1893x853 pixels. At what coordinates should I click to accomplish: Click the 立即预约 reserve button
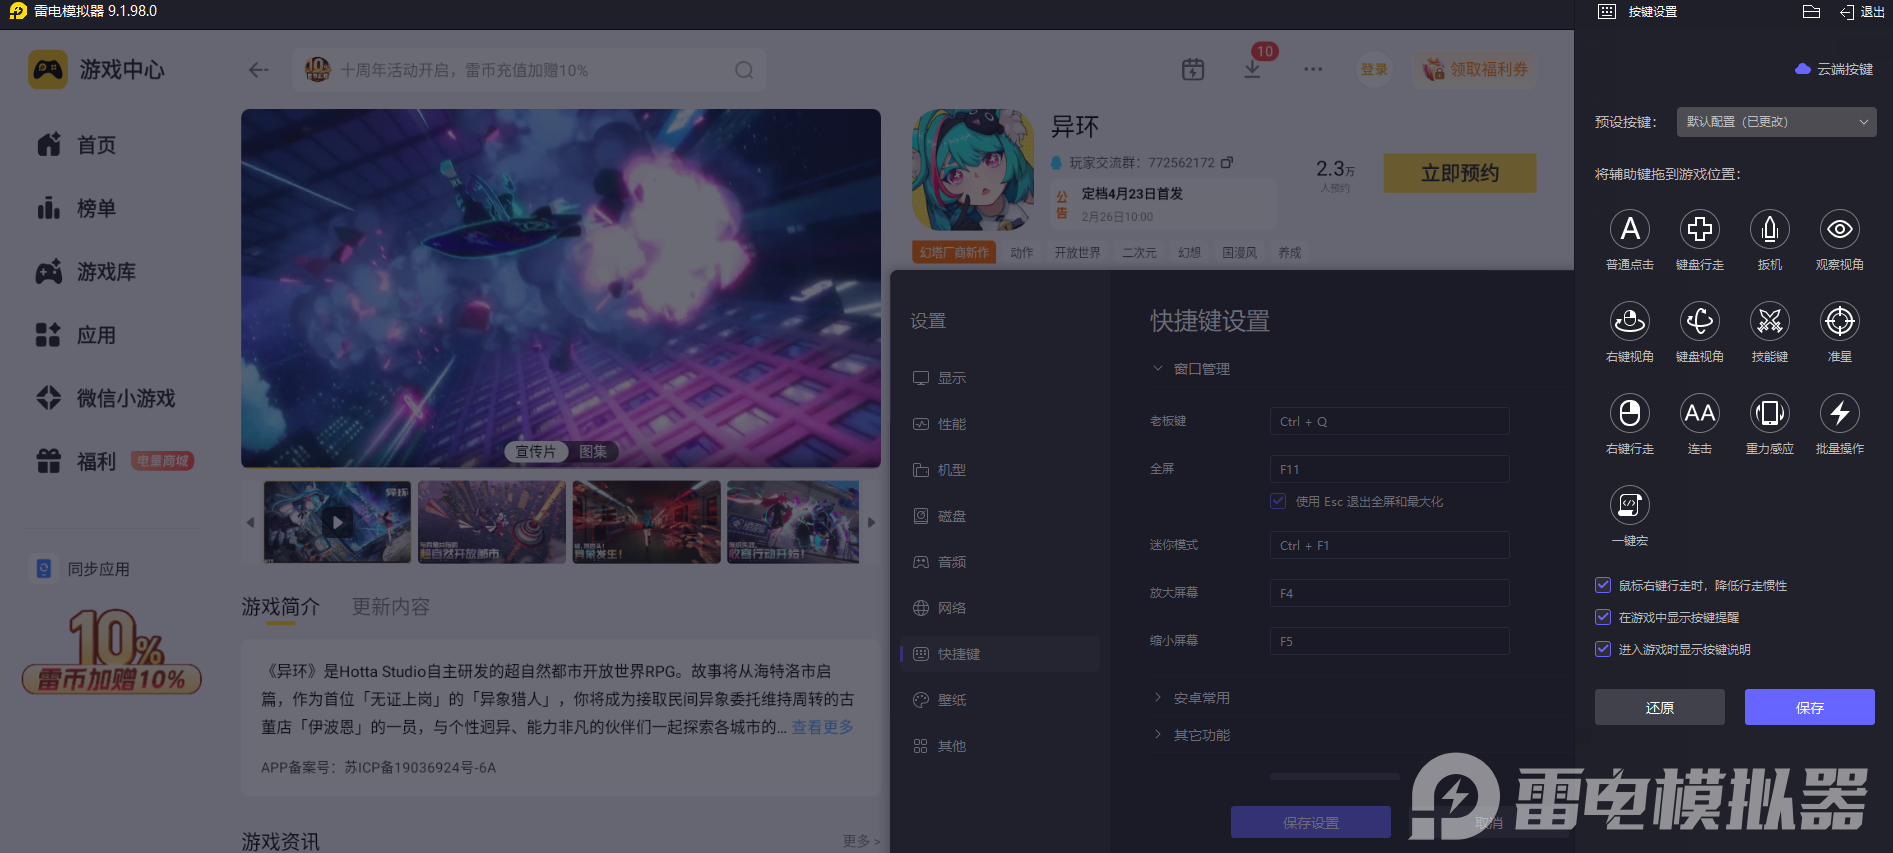click(x=1460, y=173)
